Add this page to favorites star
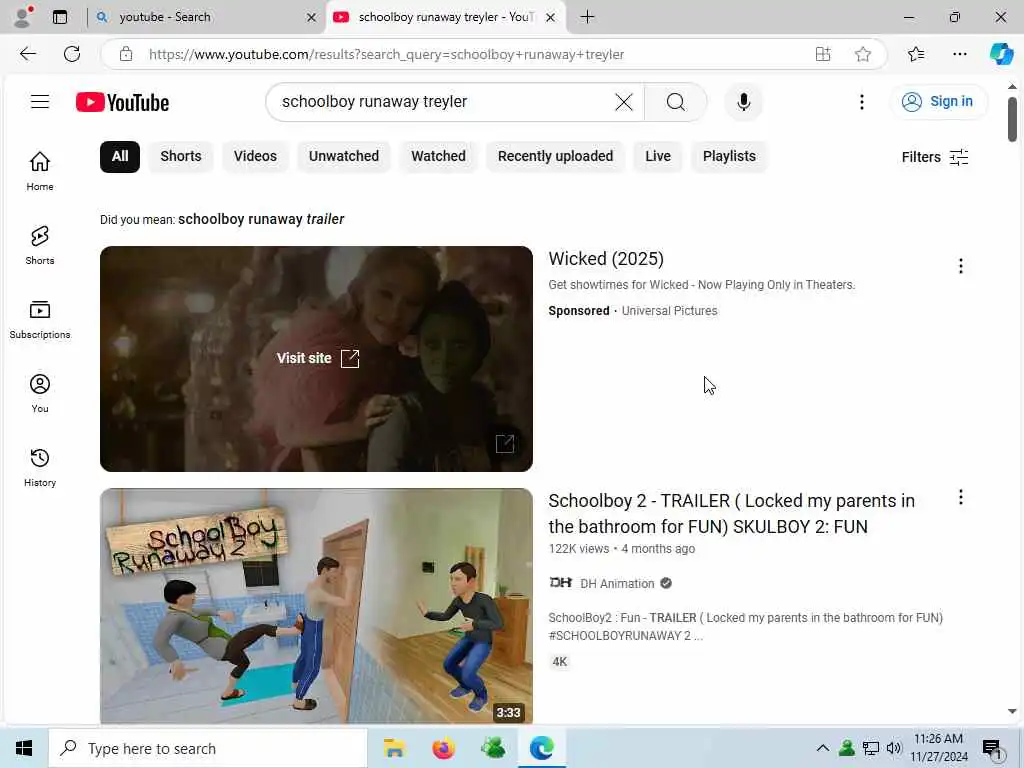Screen dimensions: 1024x768 click(x=863, y=54)
